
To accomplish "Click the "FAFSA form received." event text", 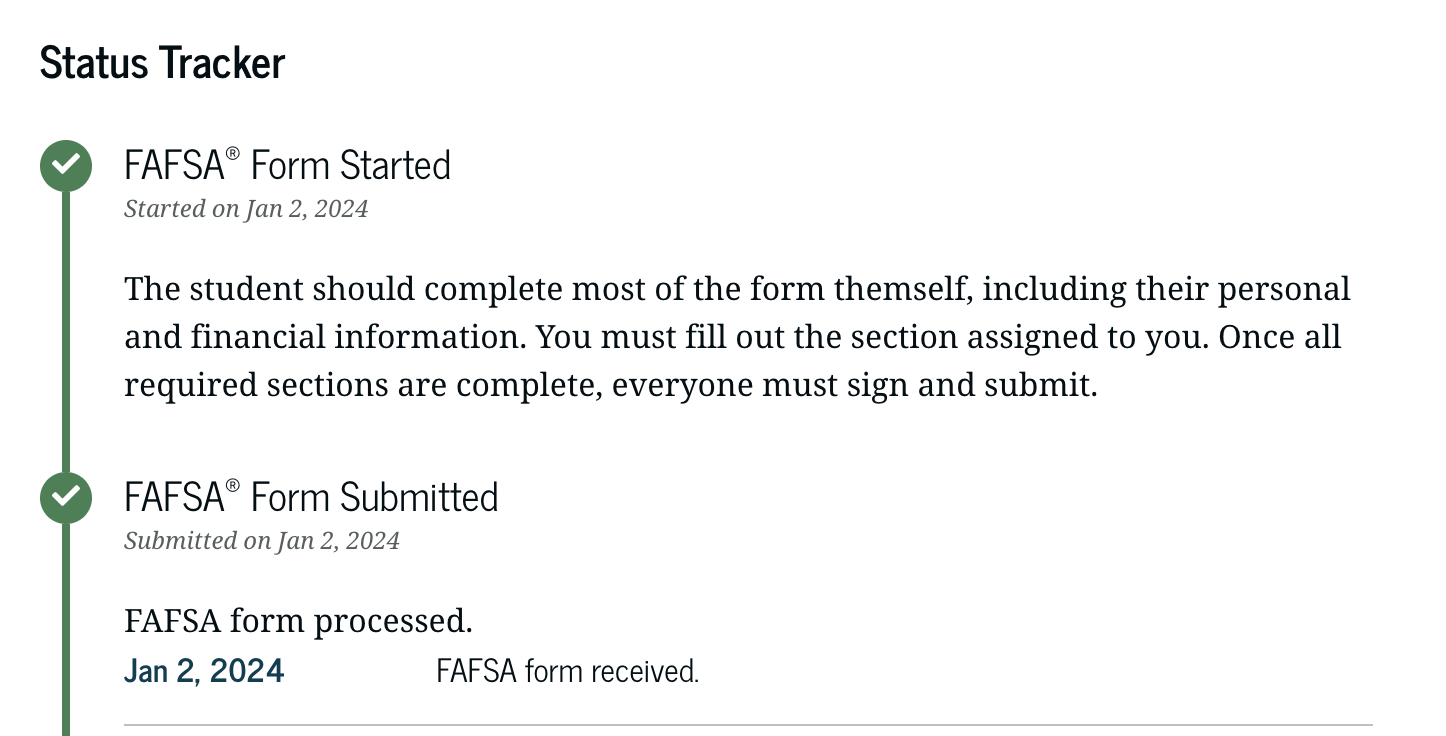I will (567, 671).
